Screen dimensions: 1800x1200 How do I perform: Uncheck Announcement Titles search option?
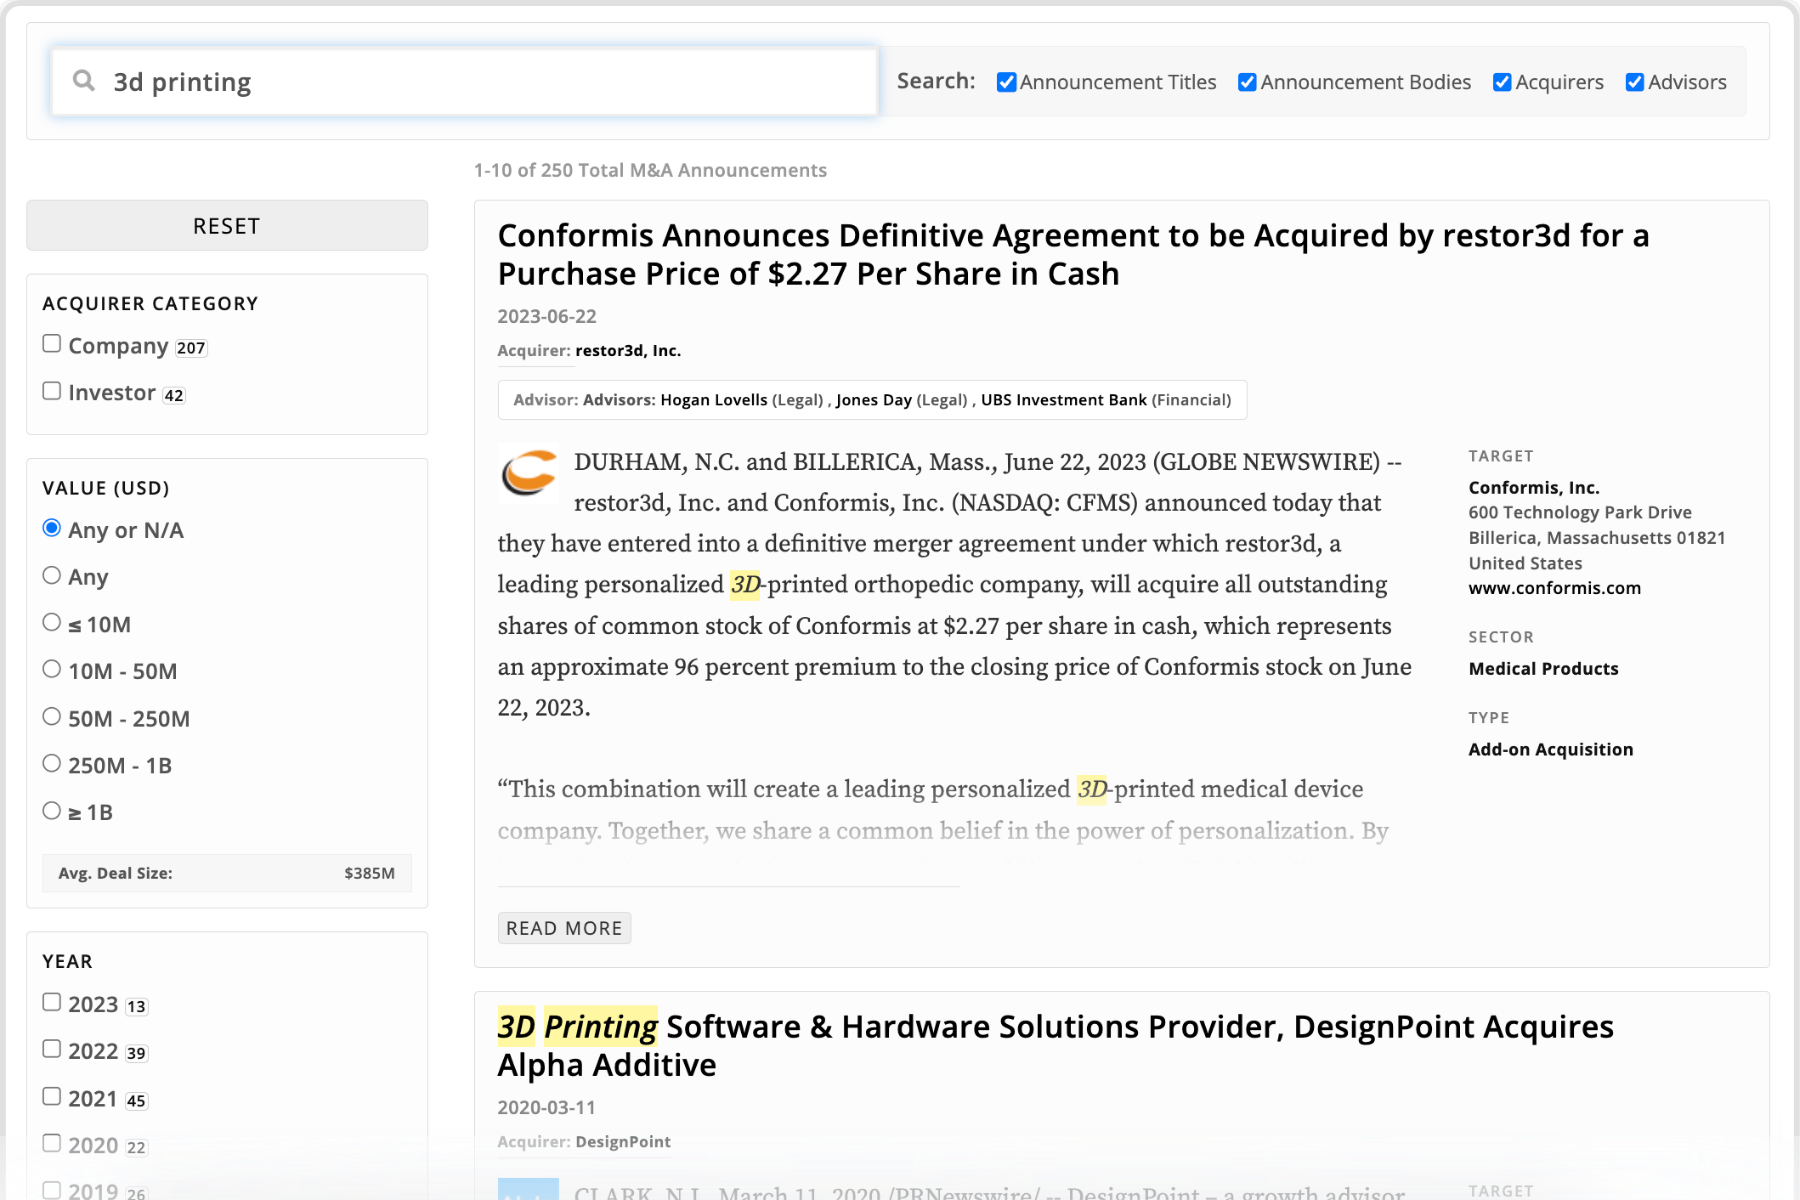1007,83
